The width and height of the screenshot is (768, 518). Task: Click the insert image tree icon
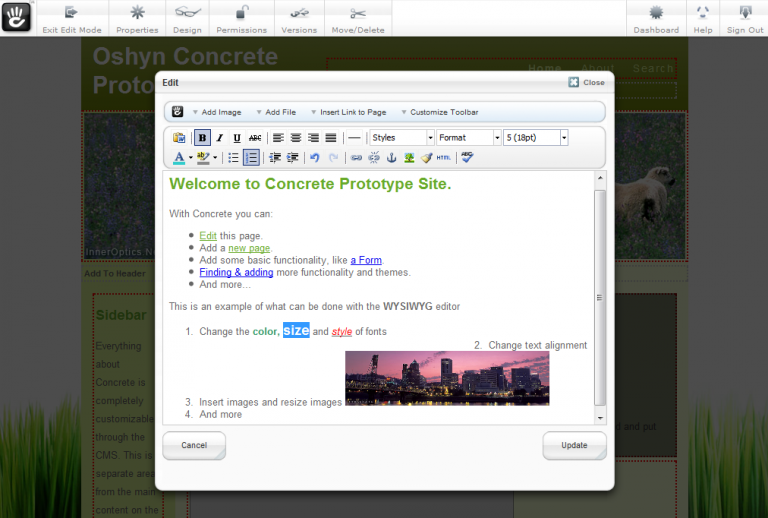(x=409, y=158)
